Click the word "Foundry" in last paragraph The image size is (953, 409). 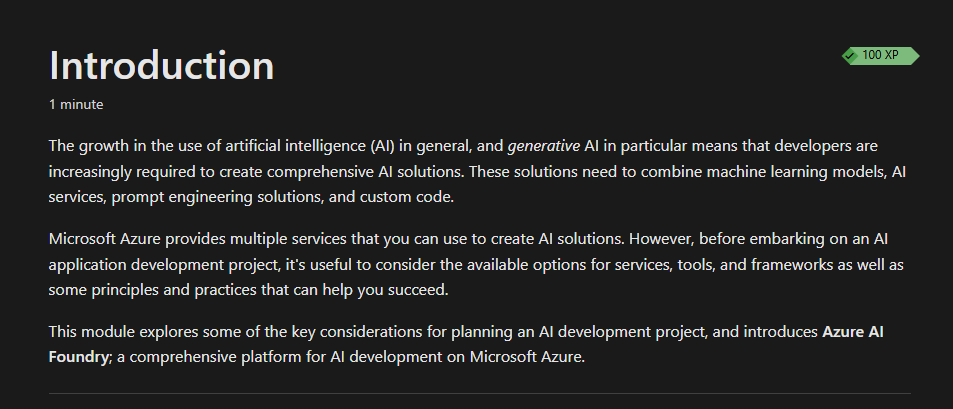[x=78, y=357]
